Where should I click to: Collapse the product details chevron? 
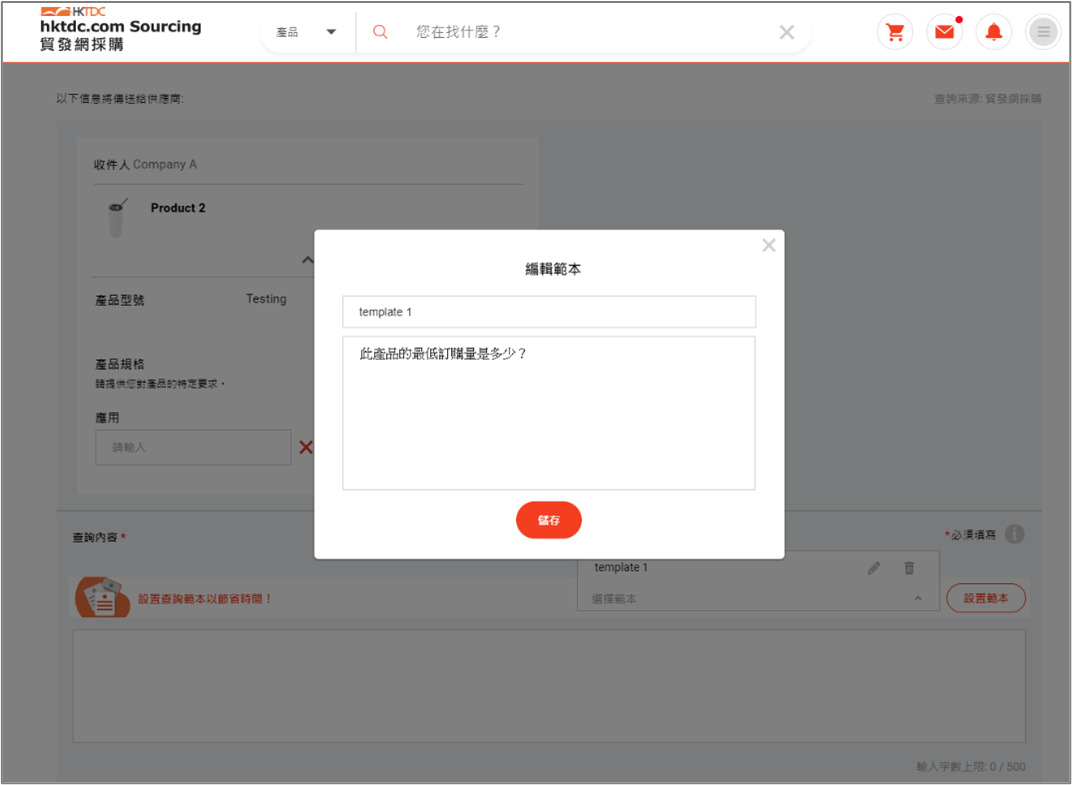tap(307, 260)
